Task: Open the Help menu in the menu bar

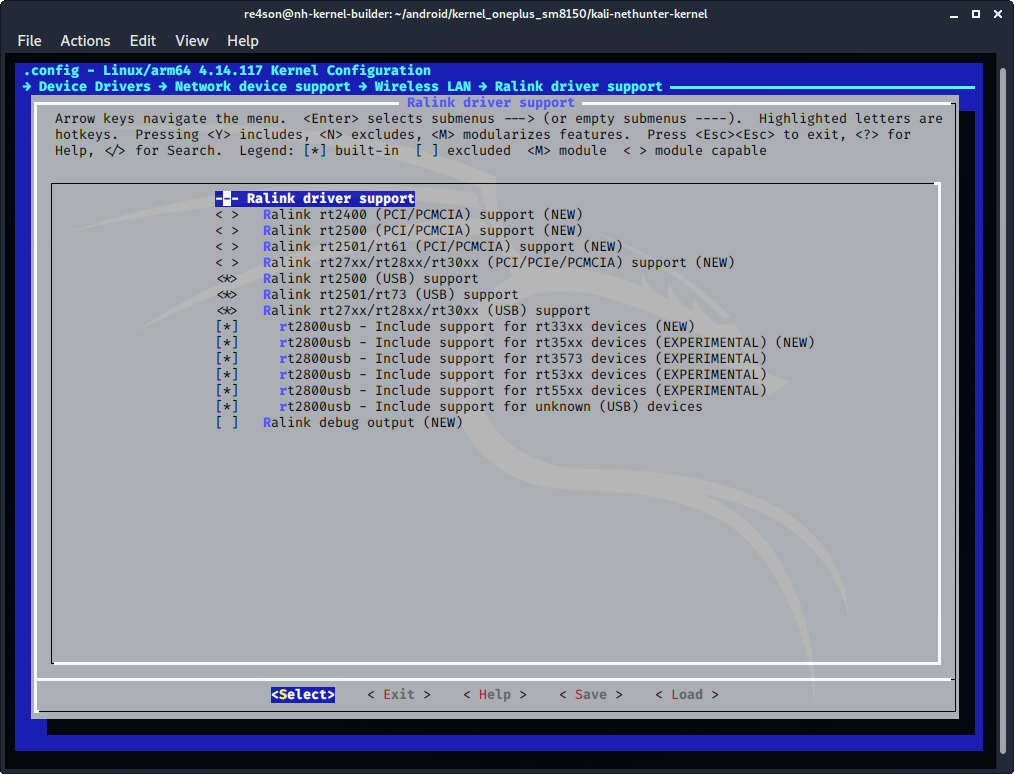Action: [x=242, y=41]
